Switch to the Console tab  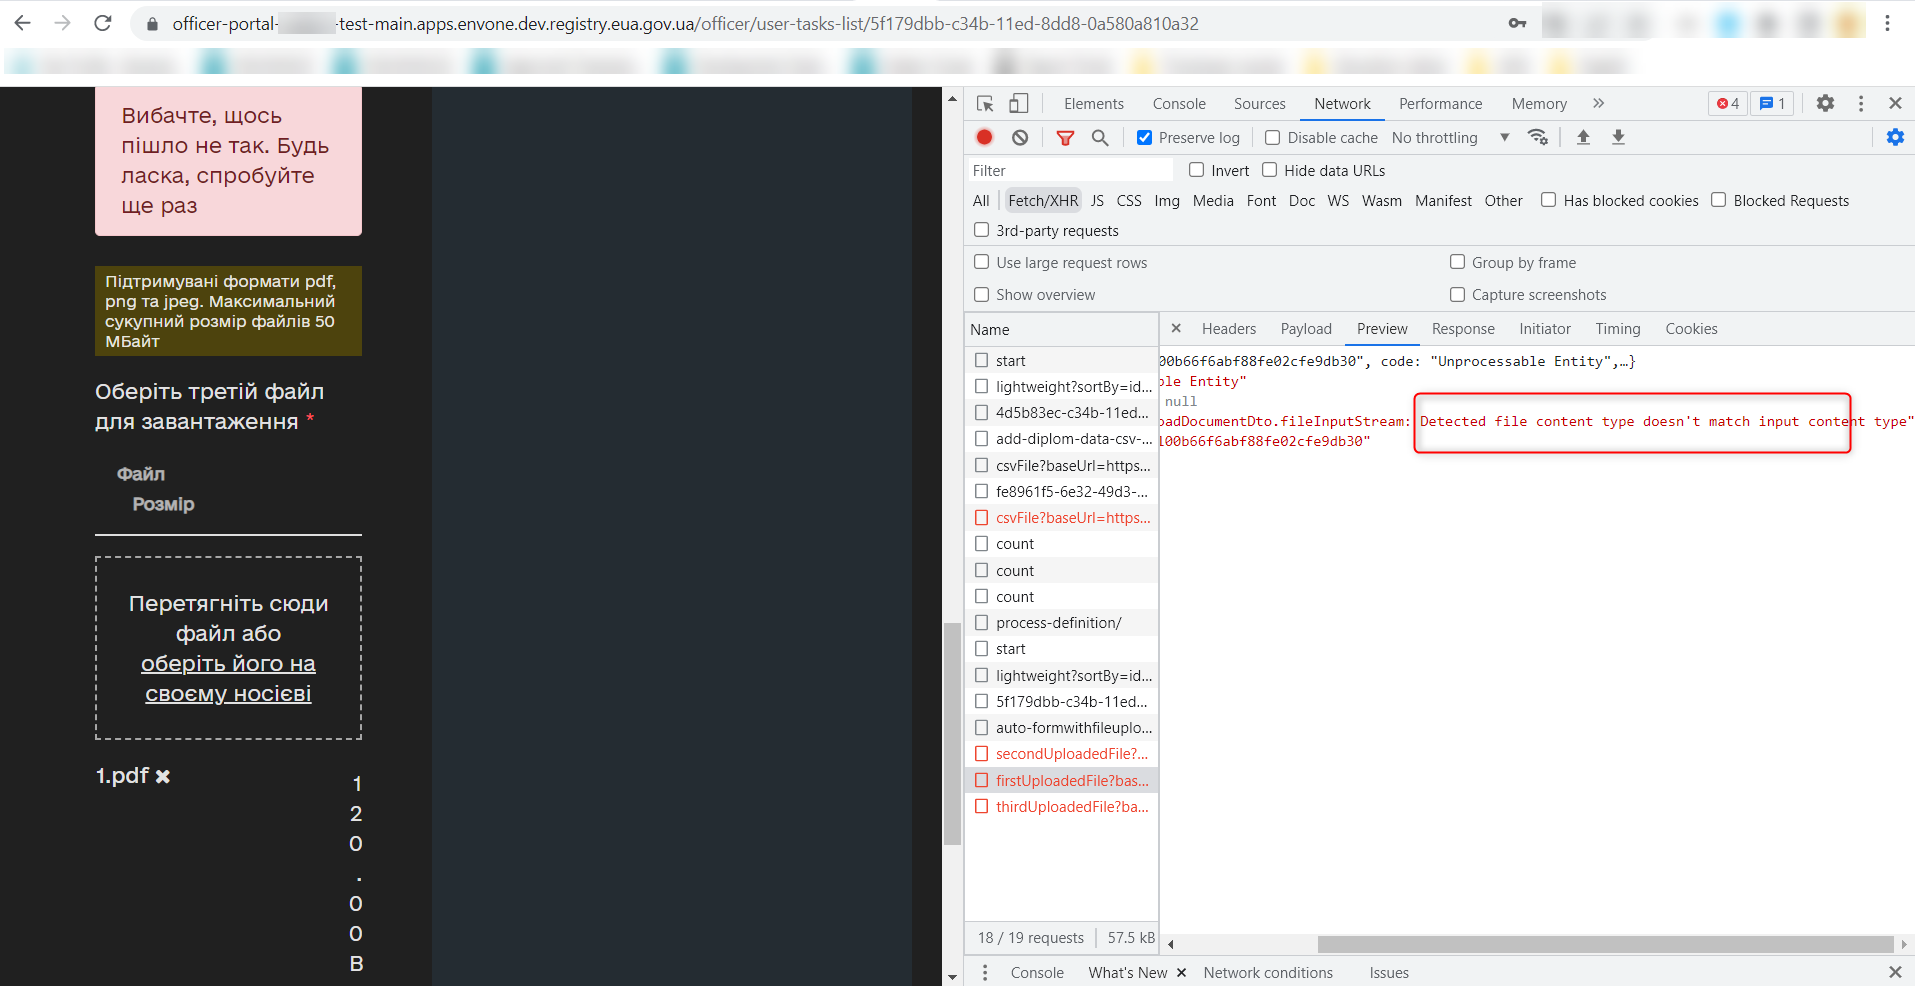click(1179, 103)
